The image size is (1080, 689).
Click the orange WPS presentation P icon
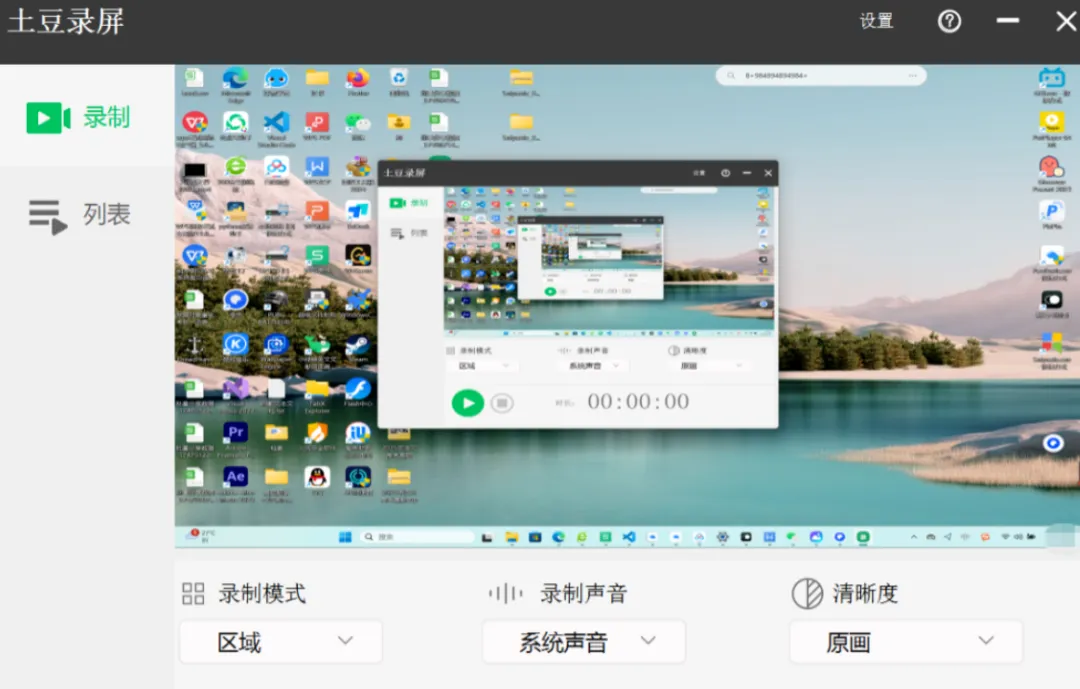(x=317, y=211)
